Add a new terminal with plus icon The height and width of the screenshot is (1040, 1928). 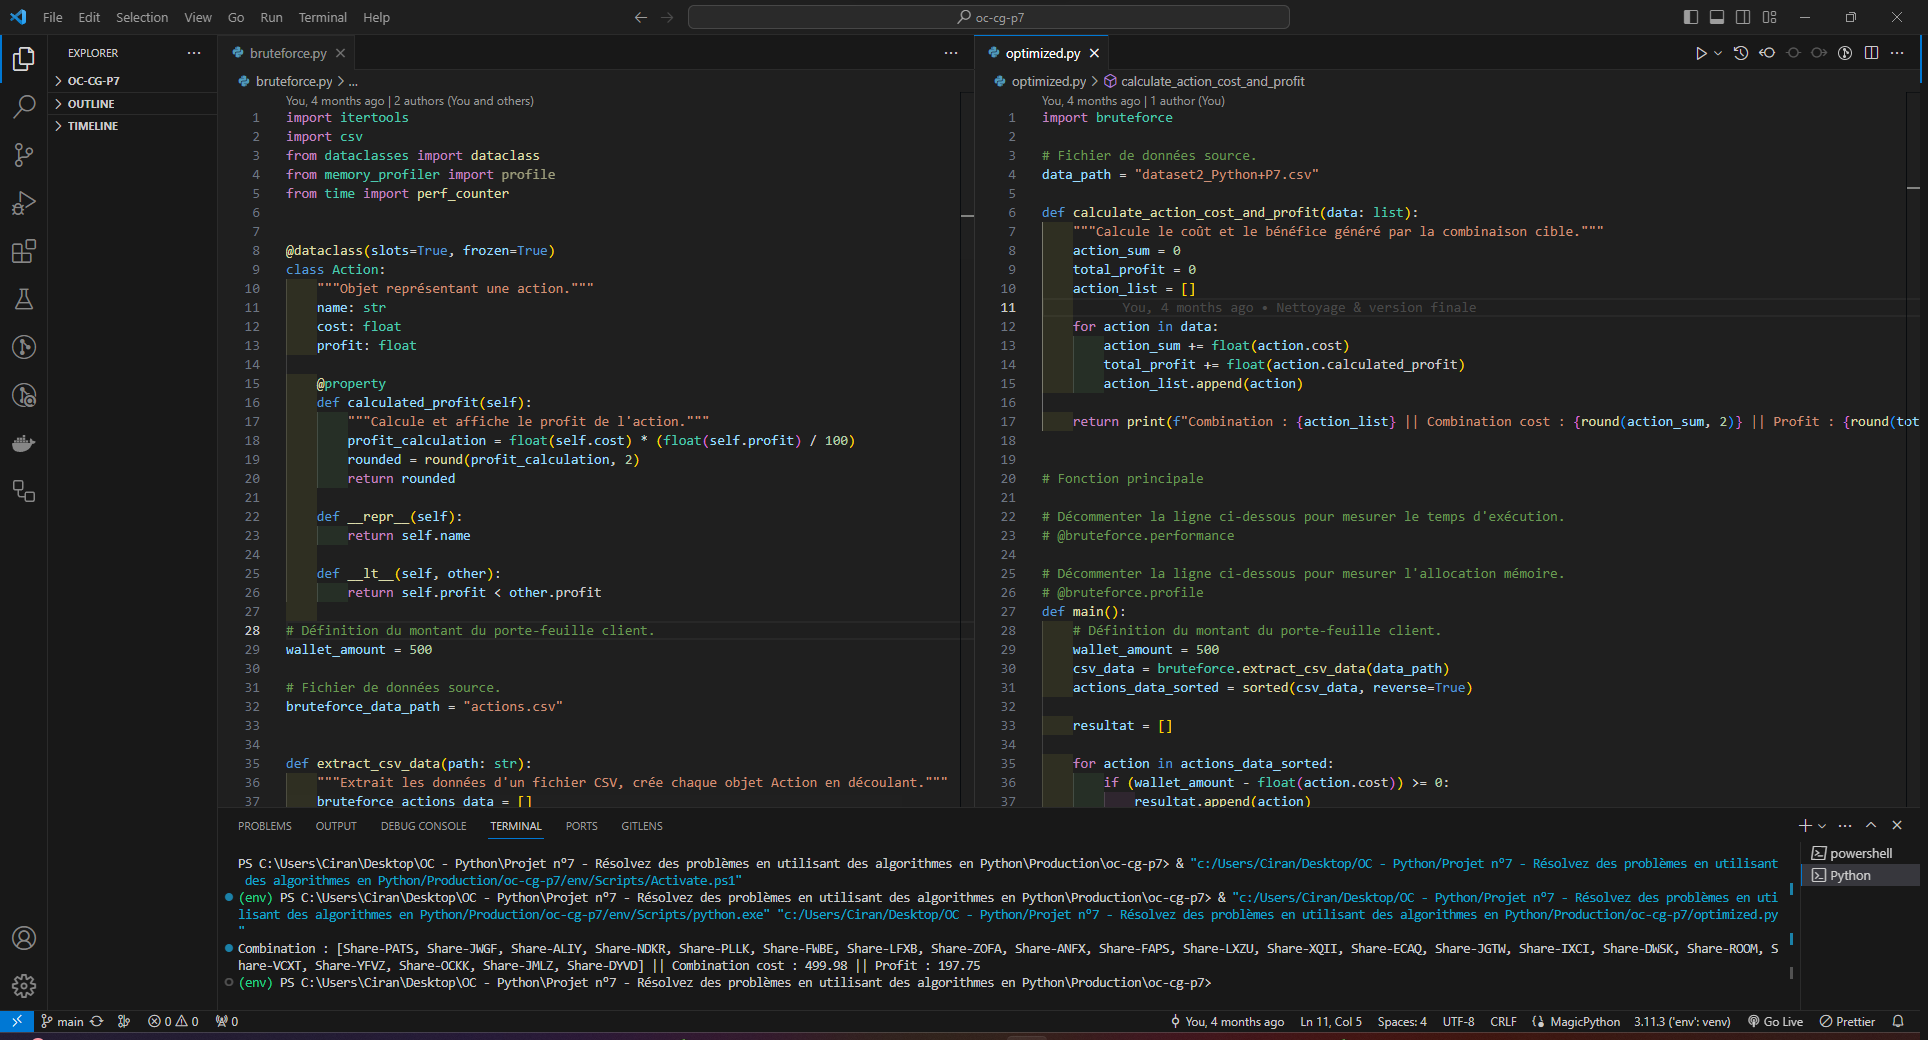point(1805,825)
